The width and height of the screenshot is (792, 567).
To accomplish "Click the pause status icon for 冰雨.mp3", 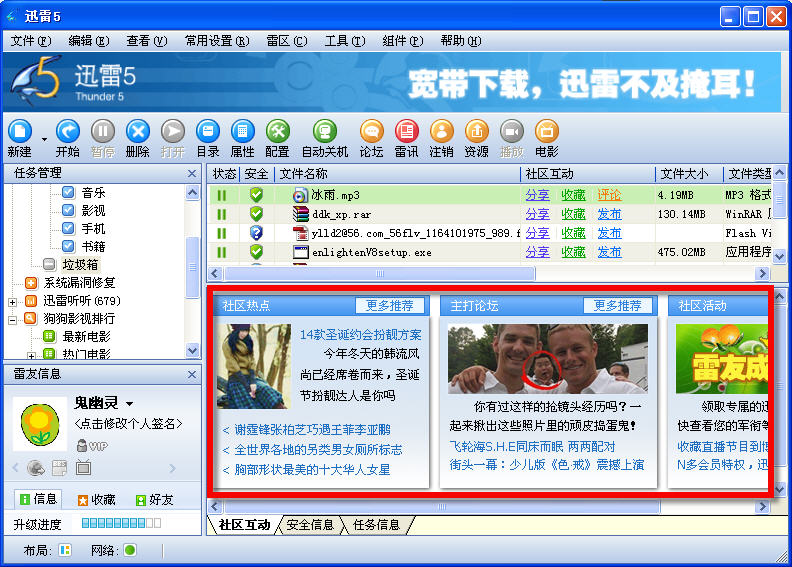I will point(221,195).
